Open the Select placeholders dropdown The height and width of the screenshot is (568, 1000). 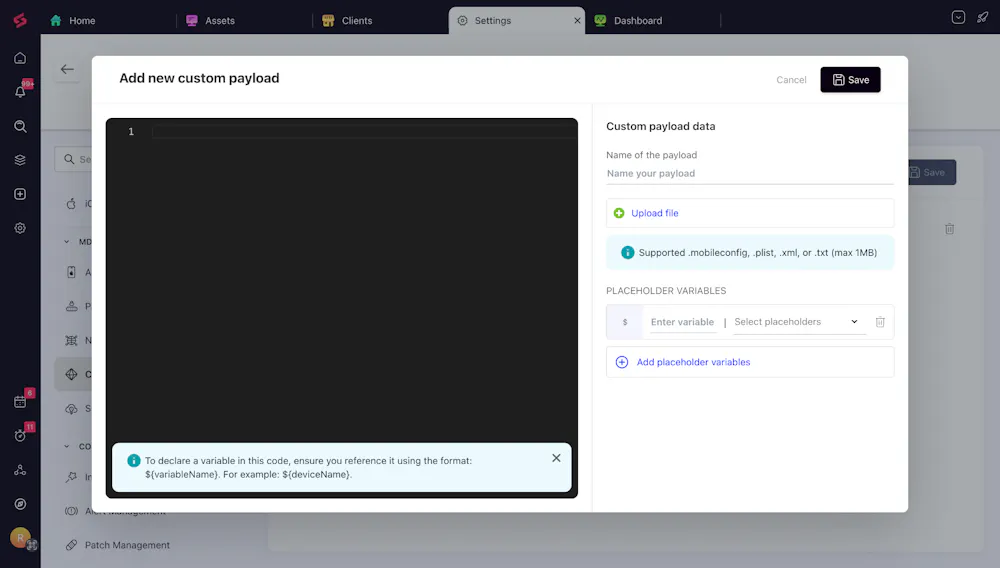797,322
